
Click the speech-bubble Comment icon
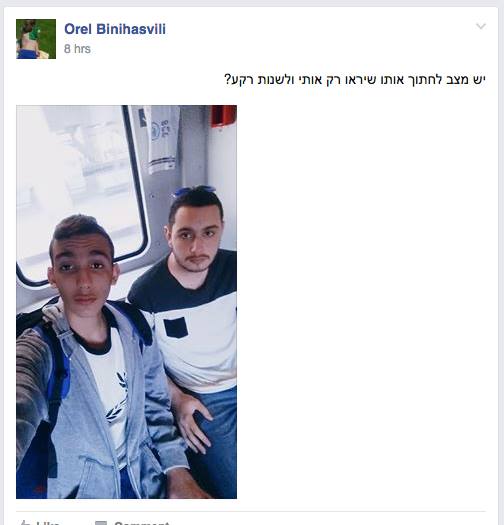click(x=101, y=523)
